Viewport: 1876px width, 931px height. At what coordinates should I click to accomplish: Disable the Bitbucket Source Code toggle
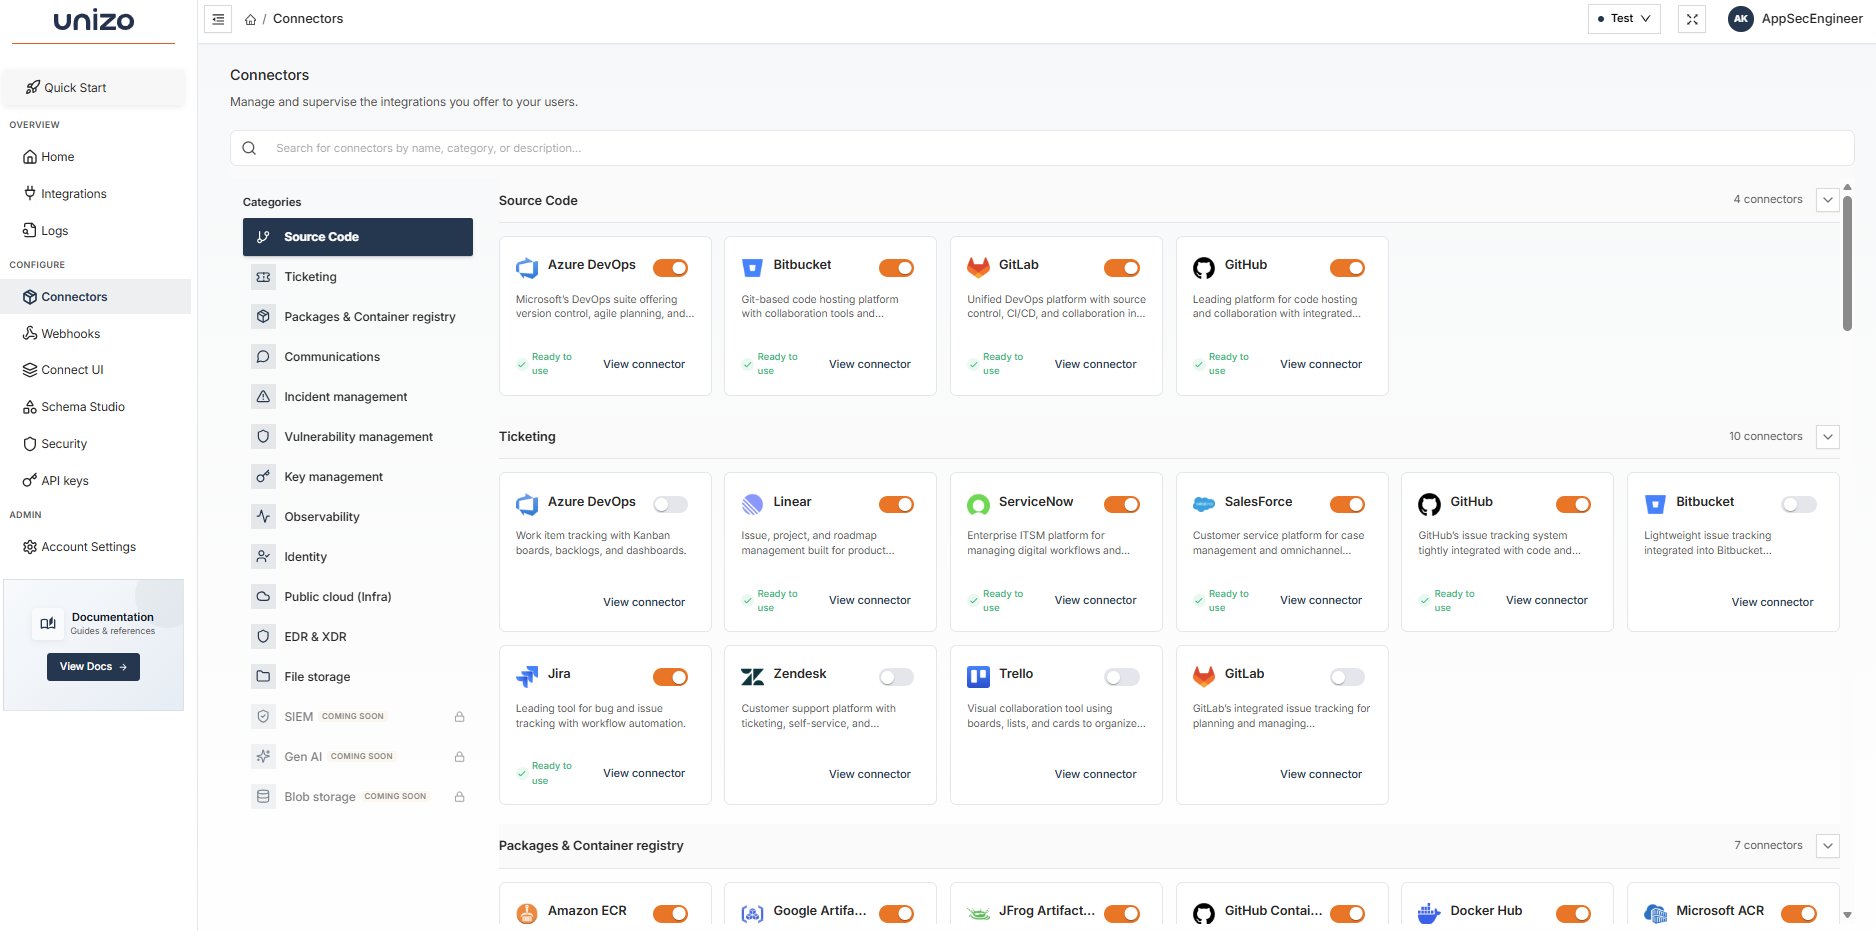pyautogui.click(x=897, y=268)
